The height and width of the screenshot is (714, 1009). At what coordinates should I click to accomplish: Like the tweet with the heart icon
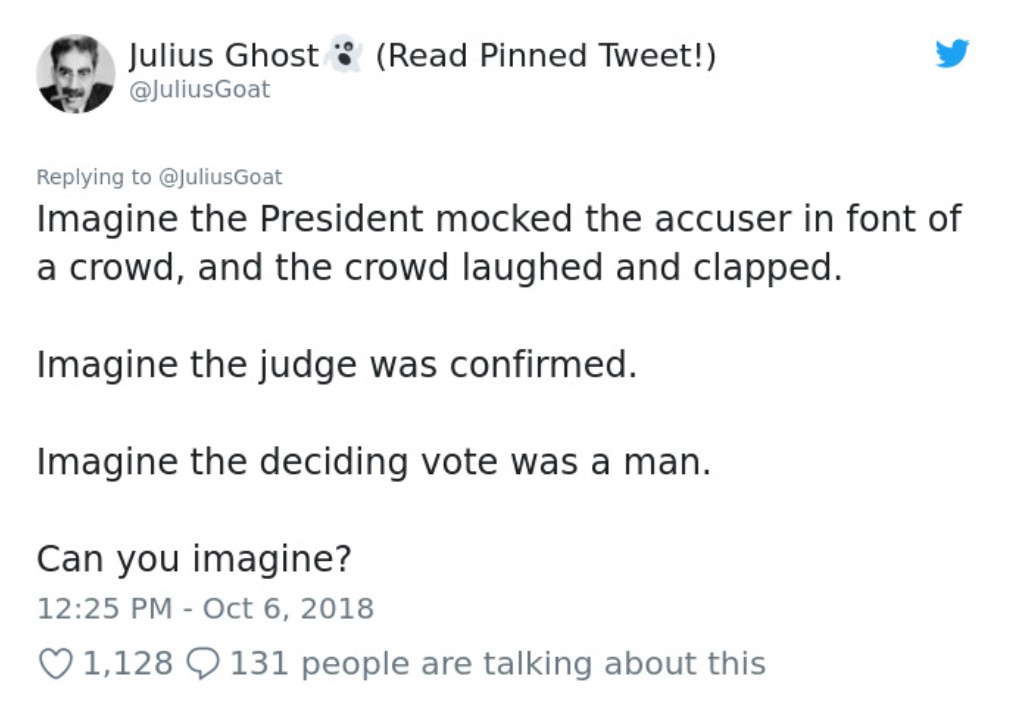click(55, 664)
